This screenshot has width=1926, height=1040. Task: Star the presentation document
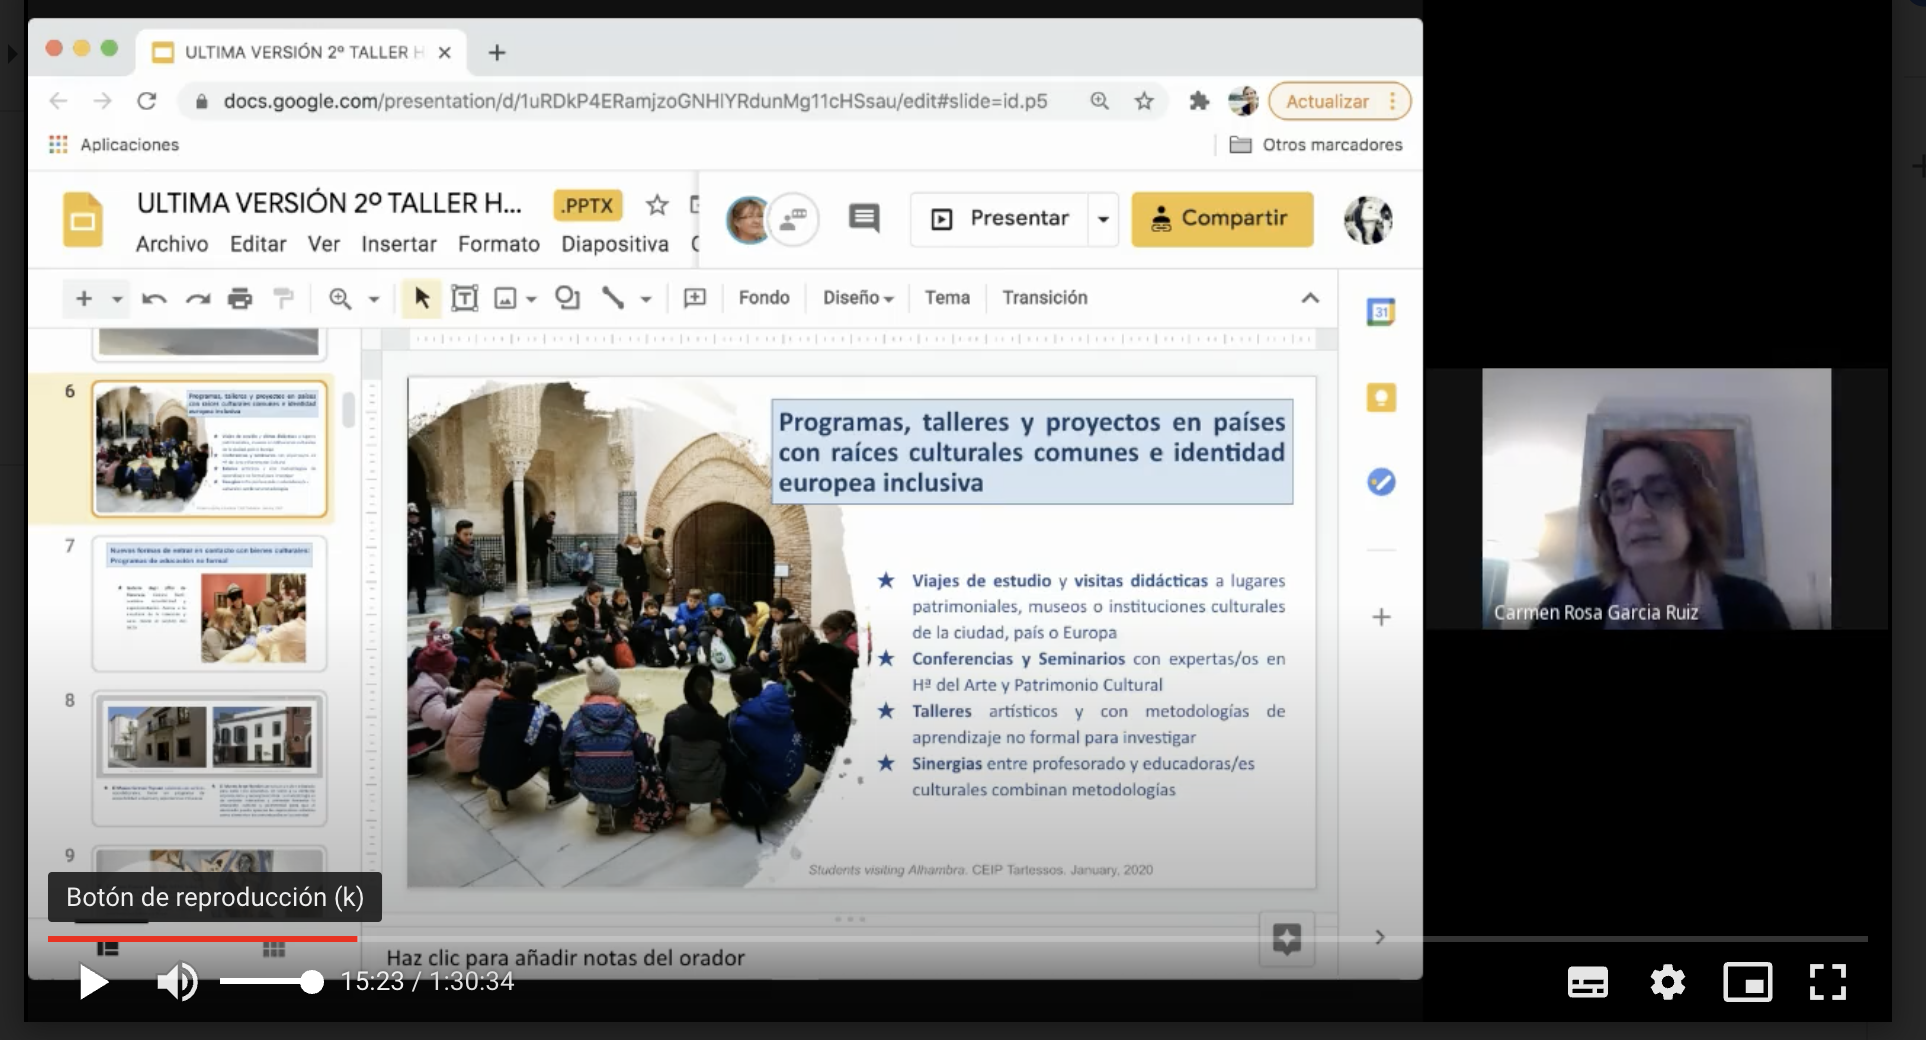coord(657,205)
